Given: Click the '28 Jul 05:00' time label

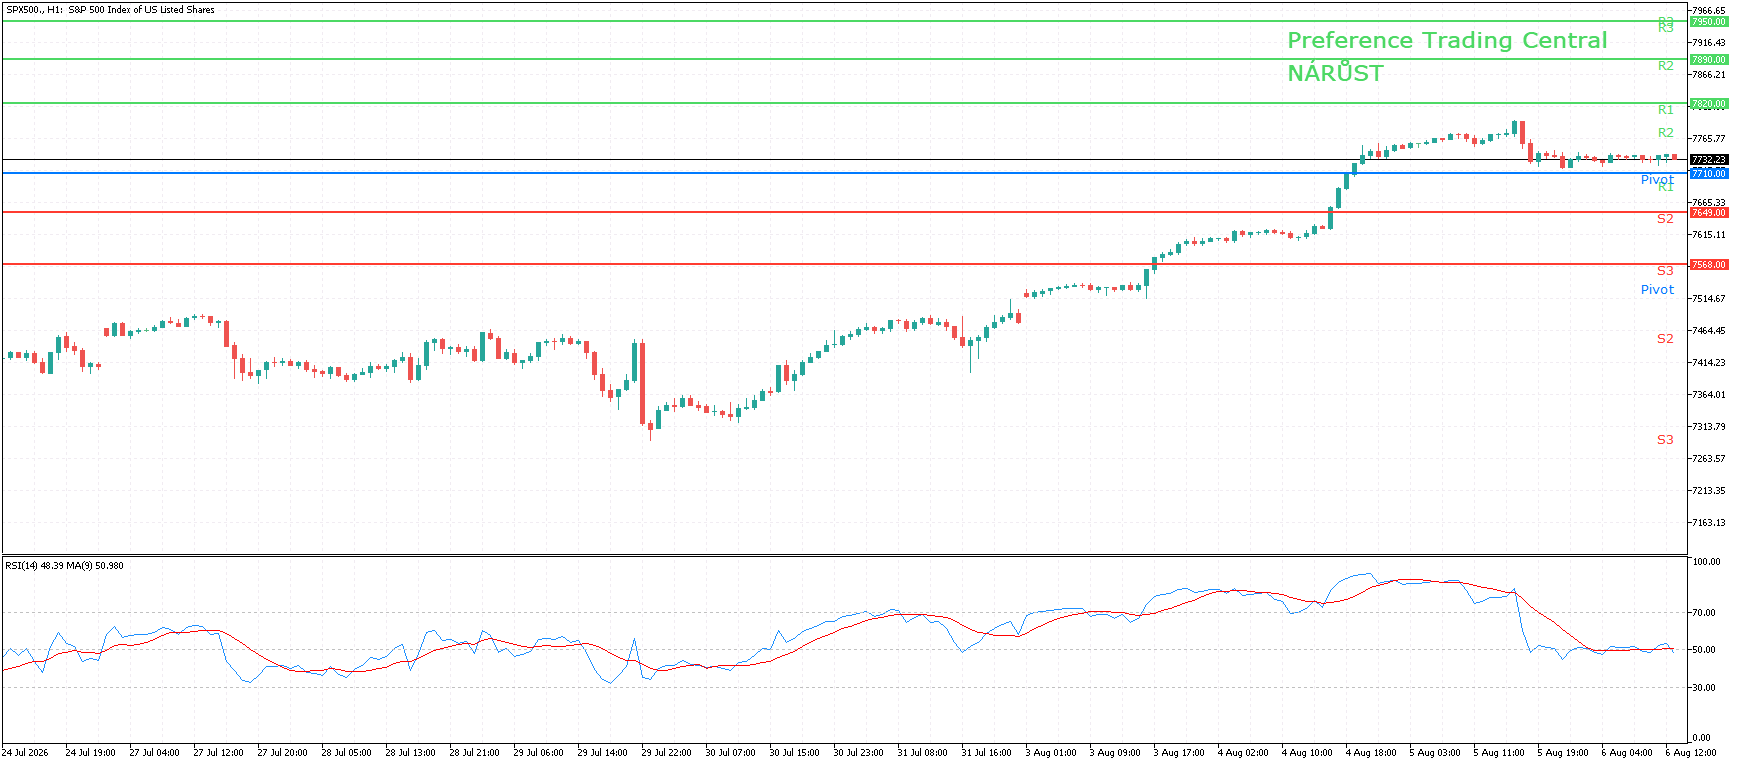Looking at the screenshot, I should click(x=346, y=753).
